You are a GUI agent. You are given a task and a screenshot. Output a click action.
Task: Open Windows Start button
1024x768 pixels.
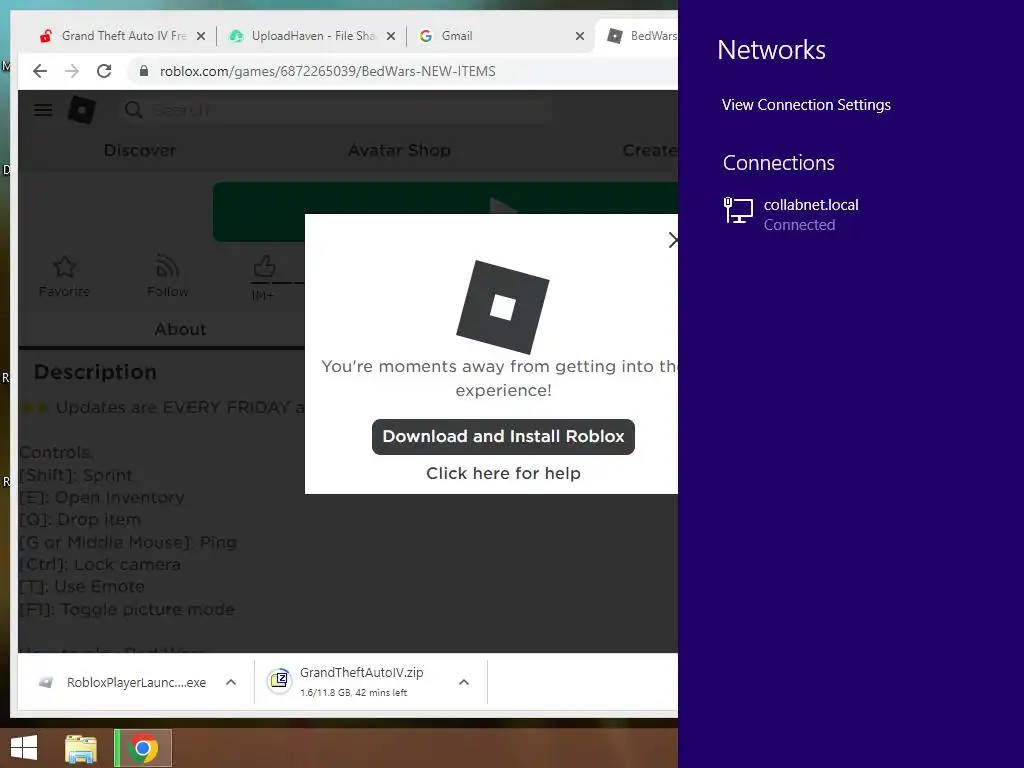24,748
